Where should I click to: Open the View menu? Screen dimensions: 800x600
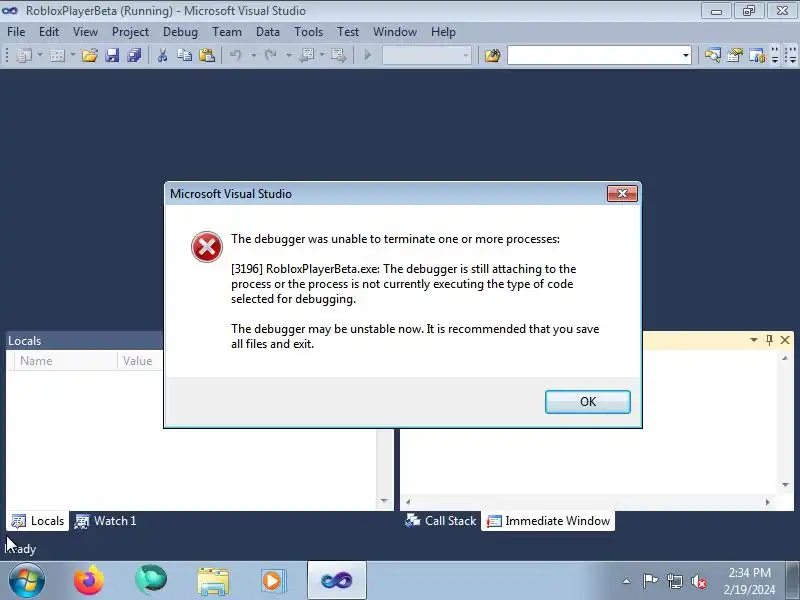85,32
